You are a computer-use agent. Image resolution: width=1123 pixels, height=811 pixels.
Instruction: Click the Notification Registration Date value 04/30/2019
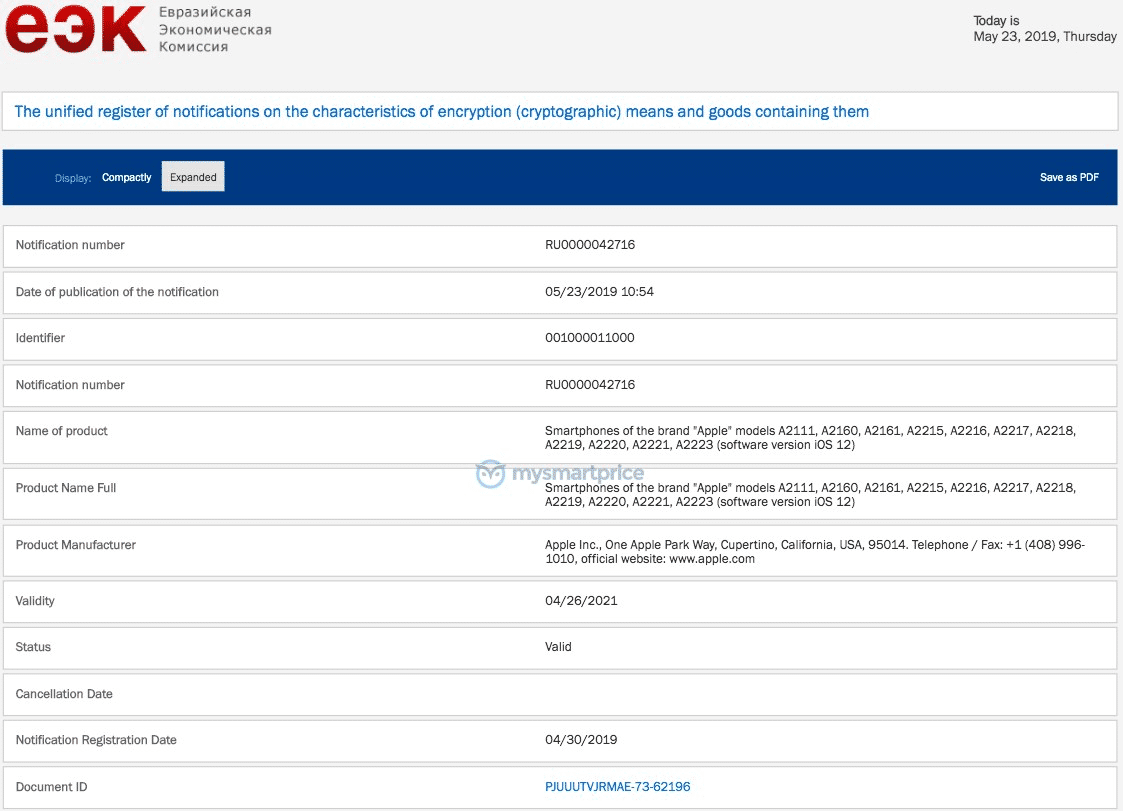click(x=581, y=740)
